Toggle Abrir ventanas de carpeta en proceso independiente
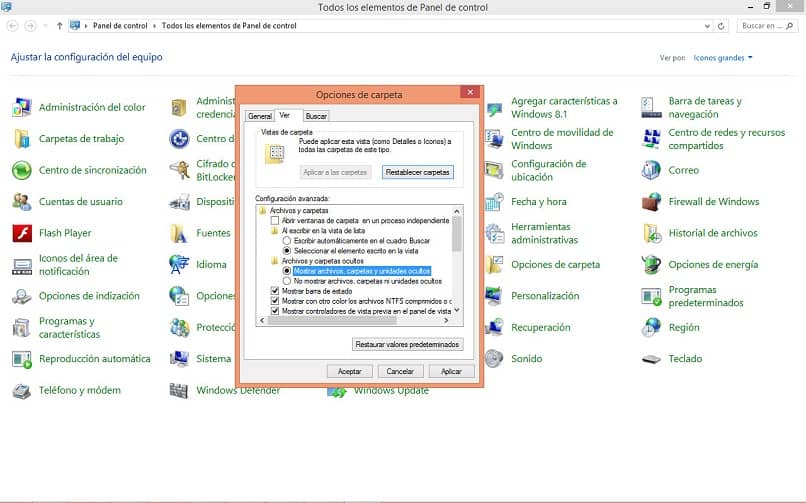Viewport: 806px width, 503px height. (x=275, y=220)
